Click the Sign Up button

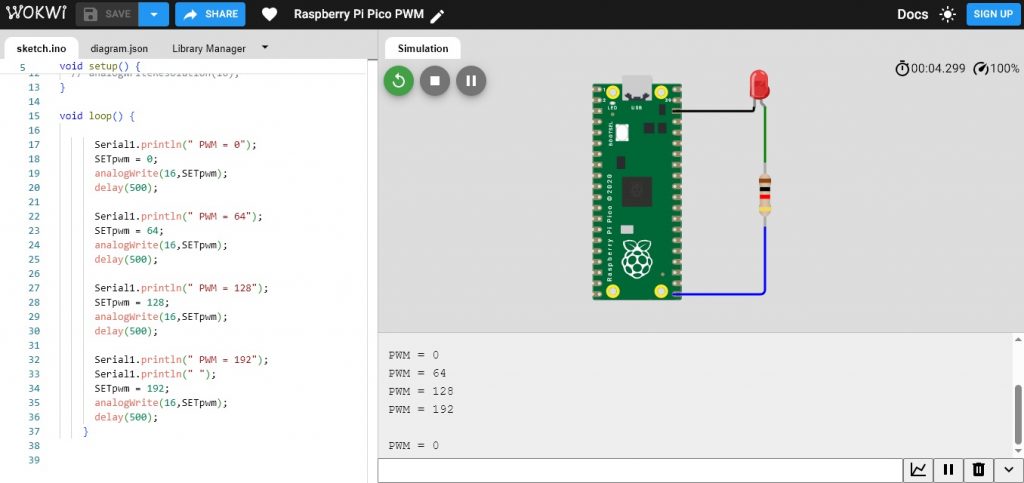click(993, 14)
